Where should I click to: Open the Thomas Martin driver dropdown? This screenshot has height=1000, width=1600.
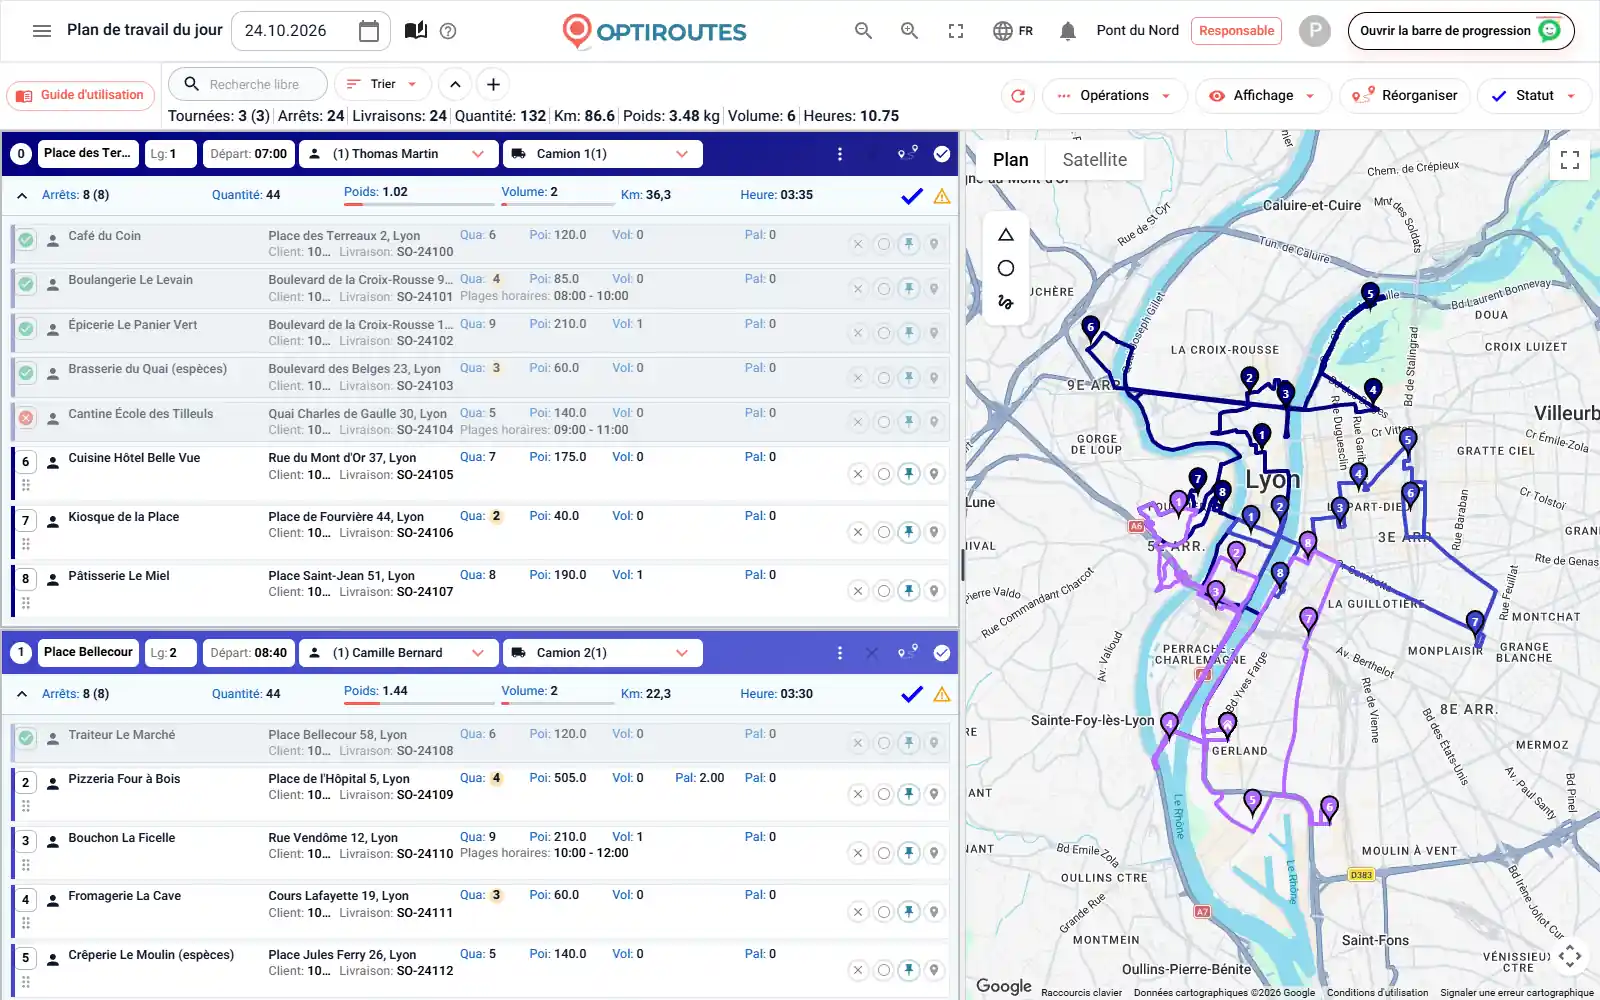(x=397, y=154)
